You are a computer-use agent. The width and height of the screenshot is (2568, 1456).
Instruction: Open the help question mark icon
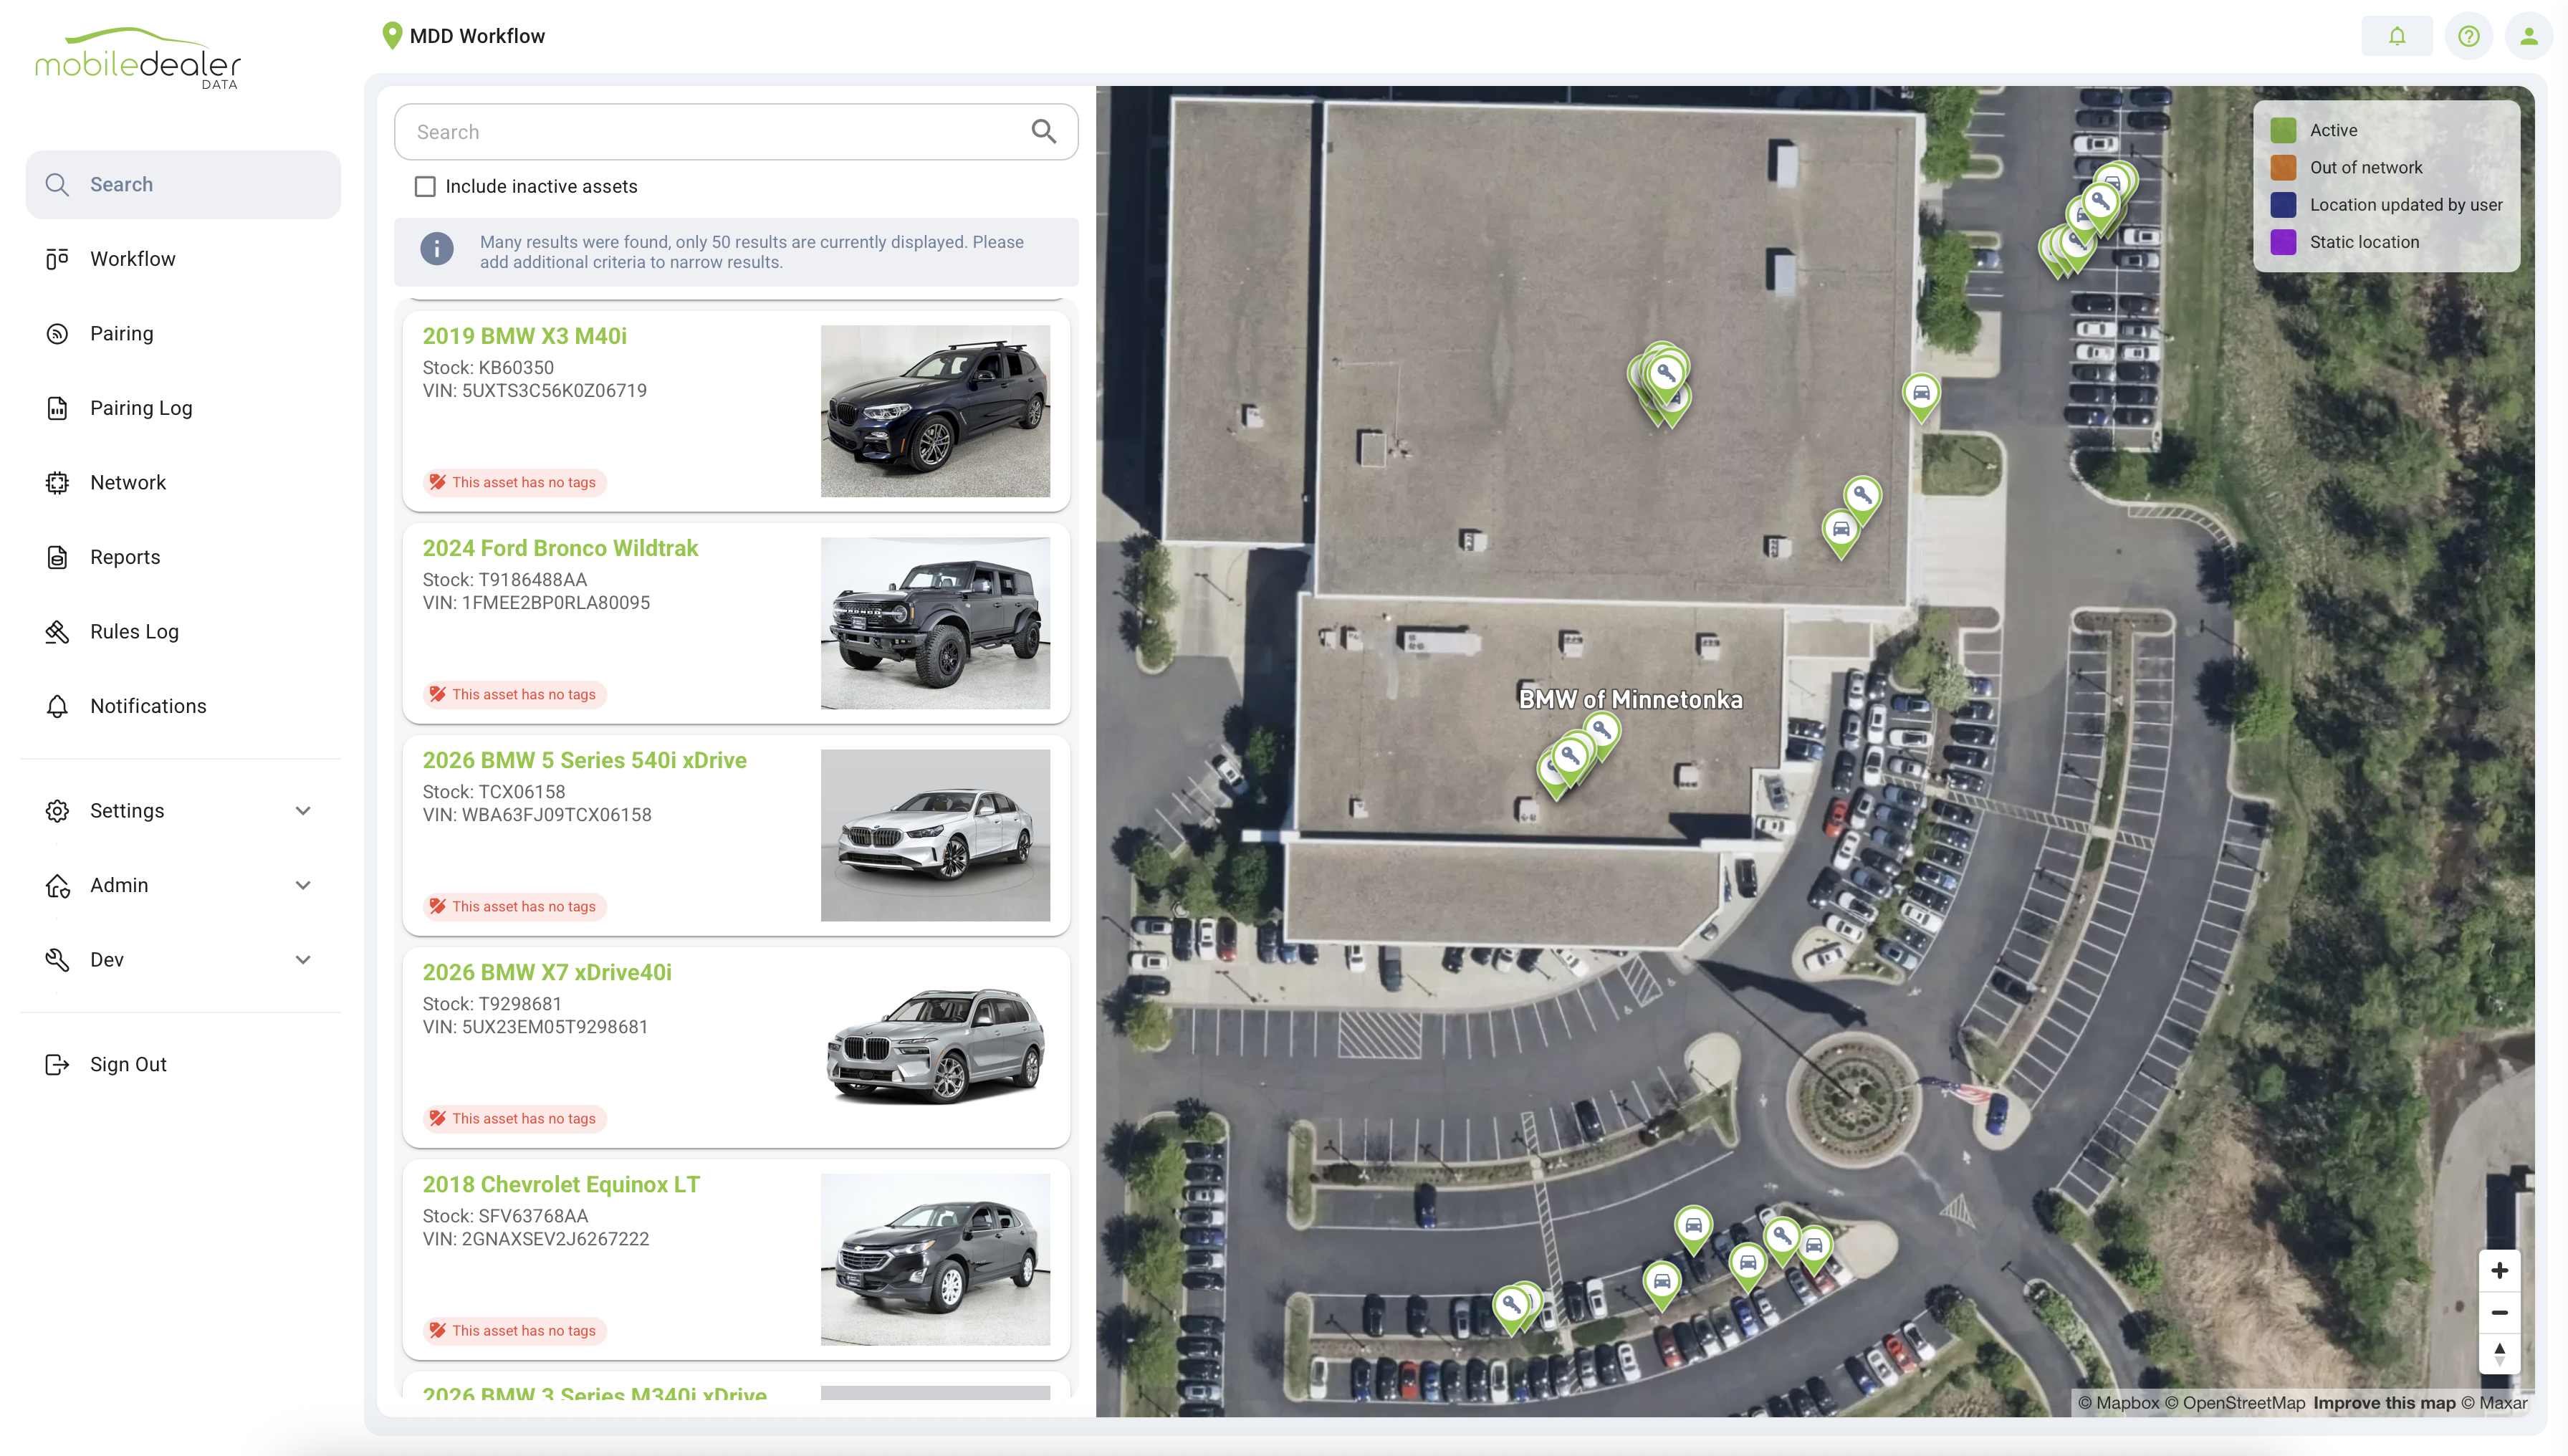2469,37
